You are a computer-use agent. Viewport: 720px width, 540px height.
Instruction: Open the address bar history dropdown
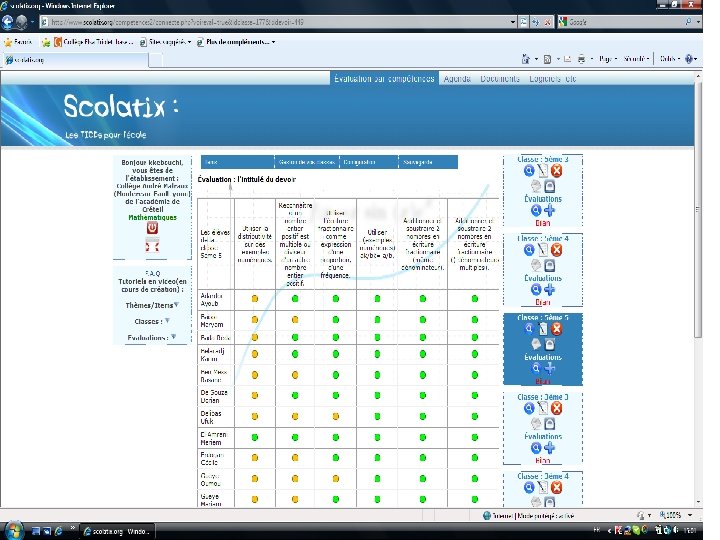point(512,22)
